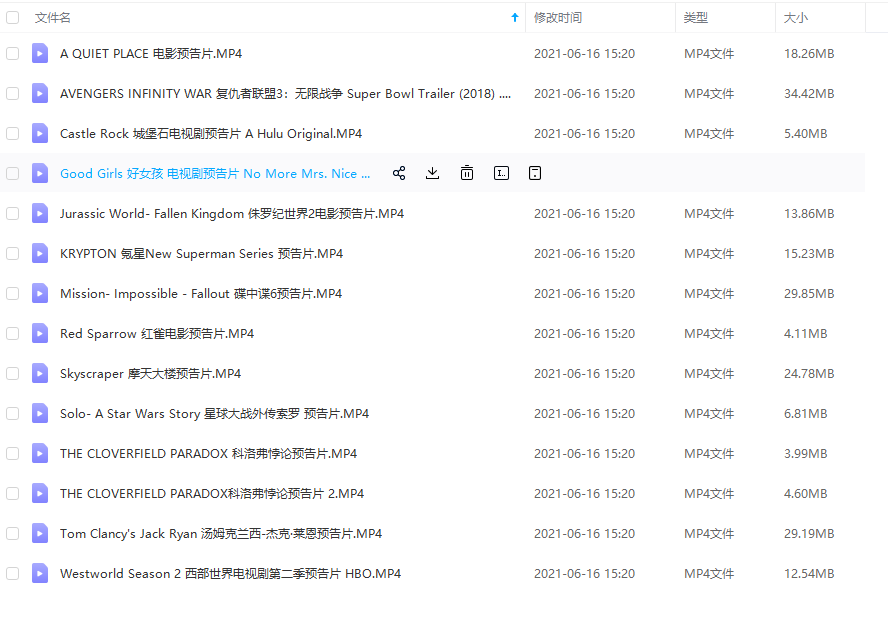Click the trash icon to delete Good Girls
Image resolution: width=888 pixels, height=617 pixels.
[x=467, y=173]
